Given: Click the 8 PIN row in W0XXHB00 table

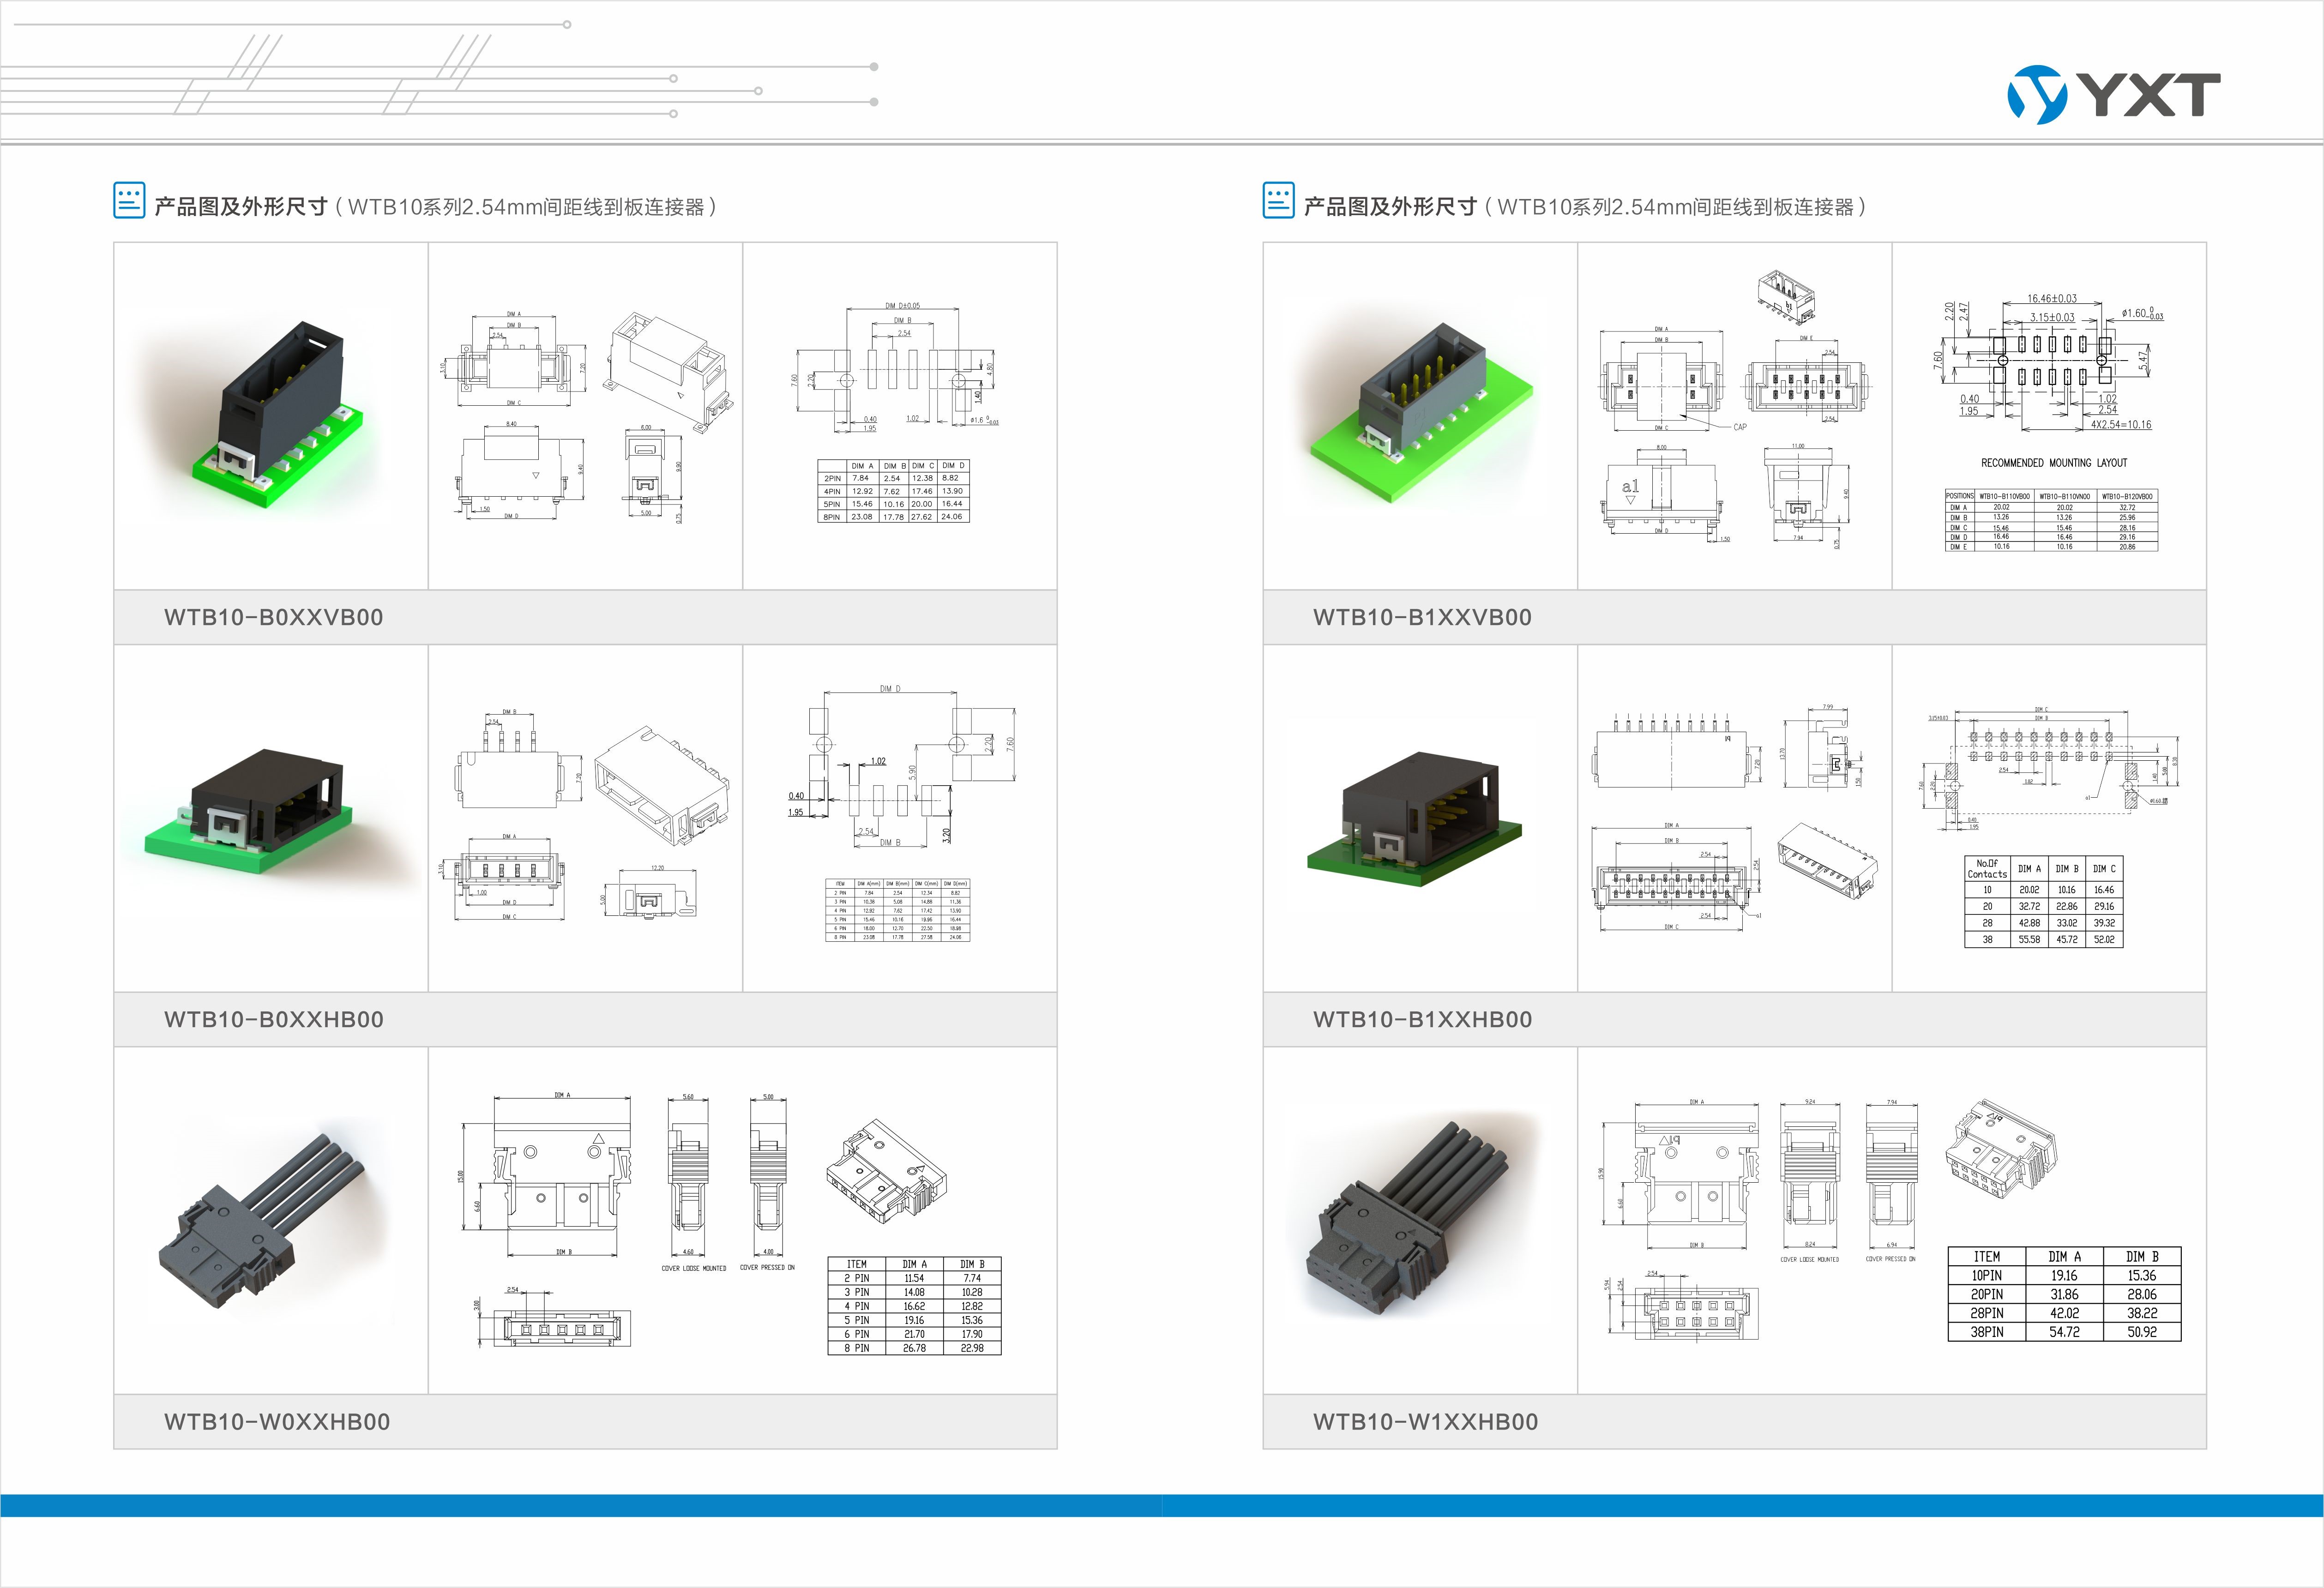Looking at the screenshot, I should (x=913, y=1348).
